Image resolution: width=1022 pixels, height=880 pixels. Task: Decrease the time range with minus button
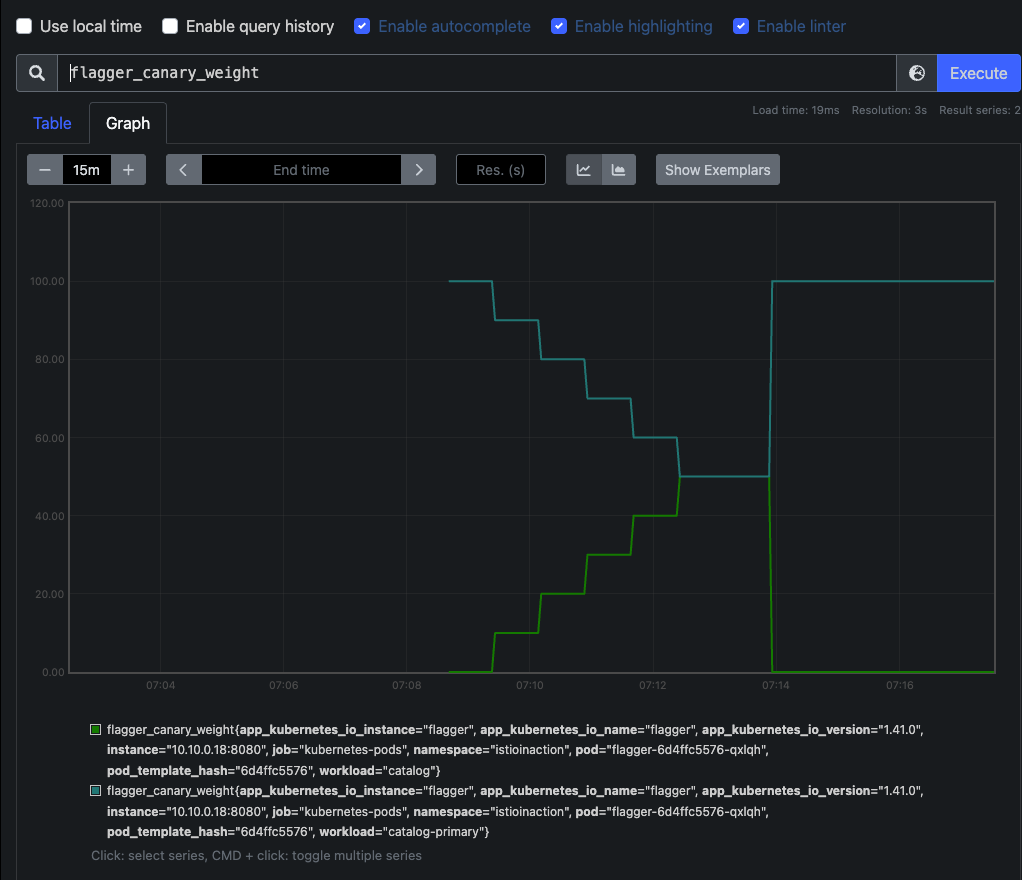pos(45,170)
